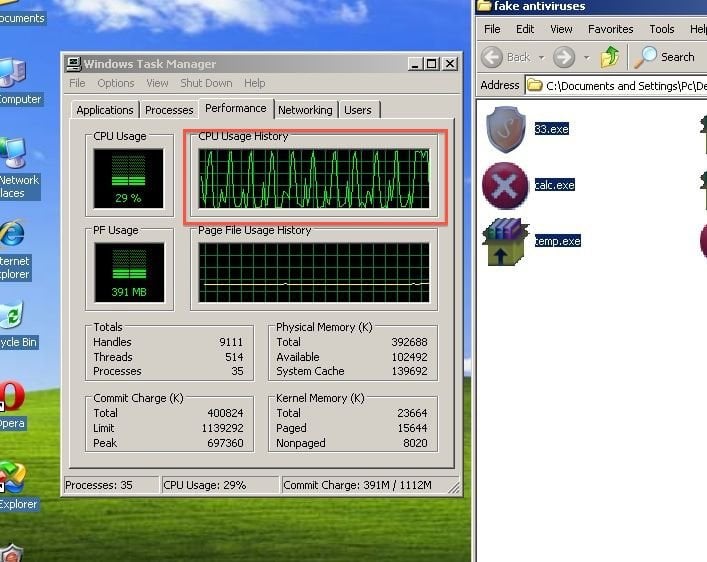Open the Favorites menu in Explorer
Screen dimensions: 707x562
[610, 29]
